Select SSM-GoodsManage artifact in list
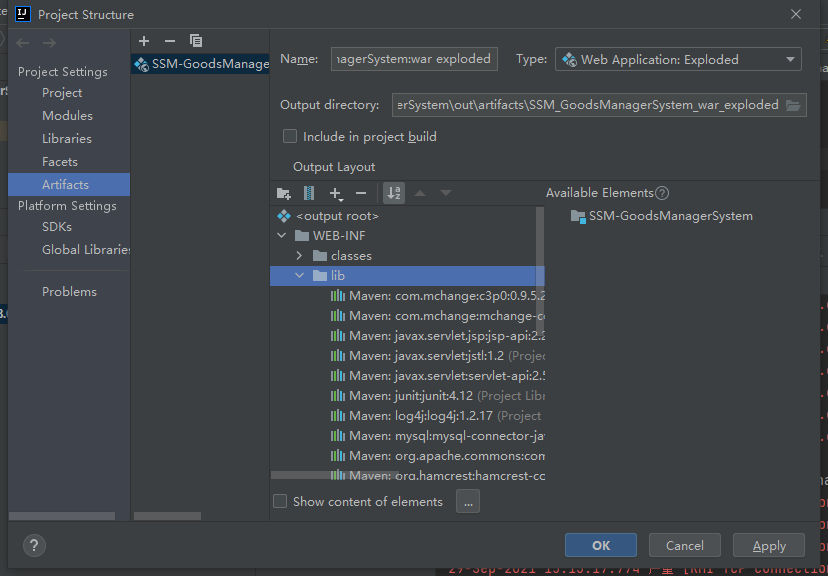Image resolution: width=828 pixels, height=576 pixels. click(x=200, y=64)
